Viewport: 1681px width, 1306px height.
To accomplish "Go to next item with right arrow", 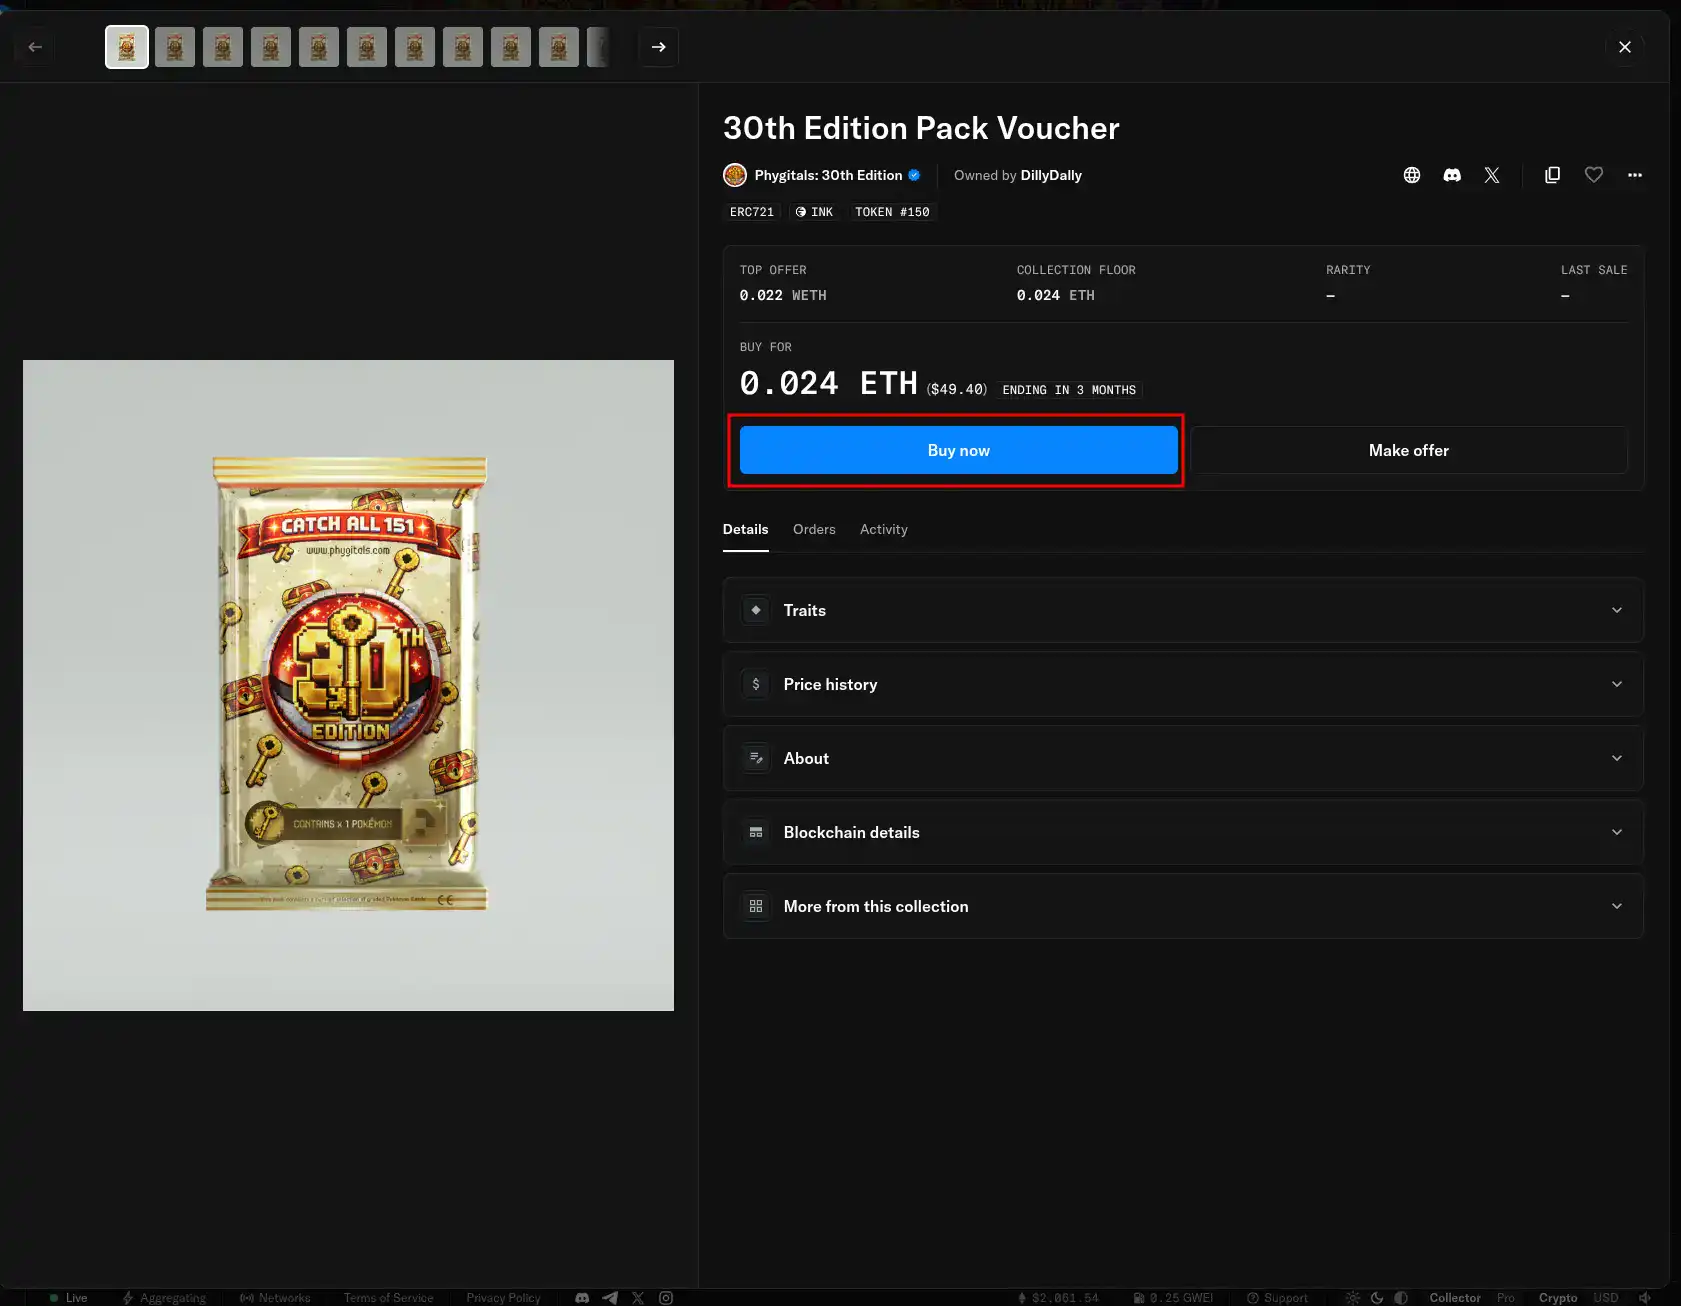I will [658, 47].
